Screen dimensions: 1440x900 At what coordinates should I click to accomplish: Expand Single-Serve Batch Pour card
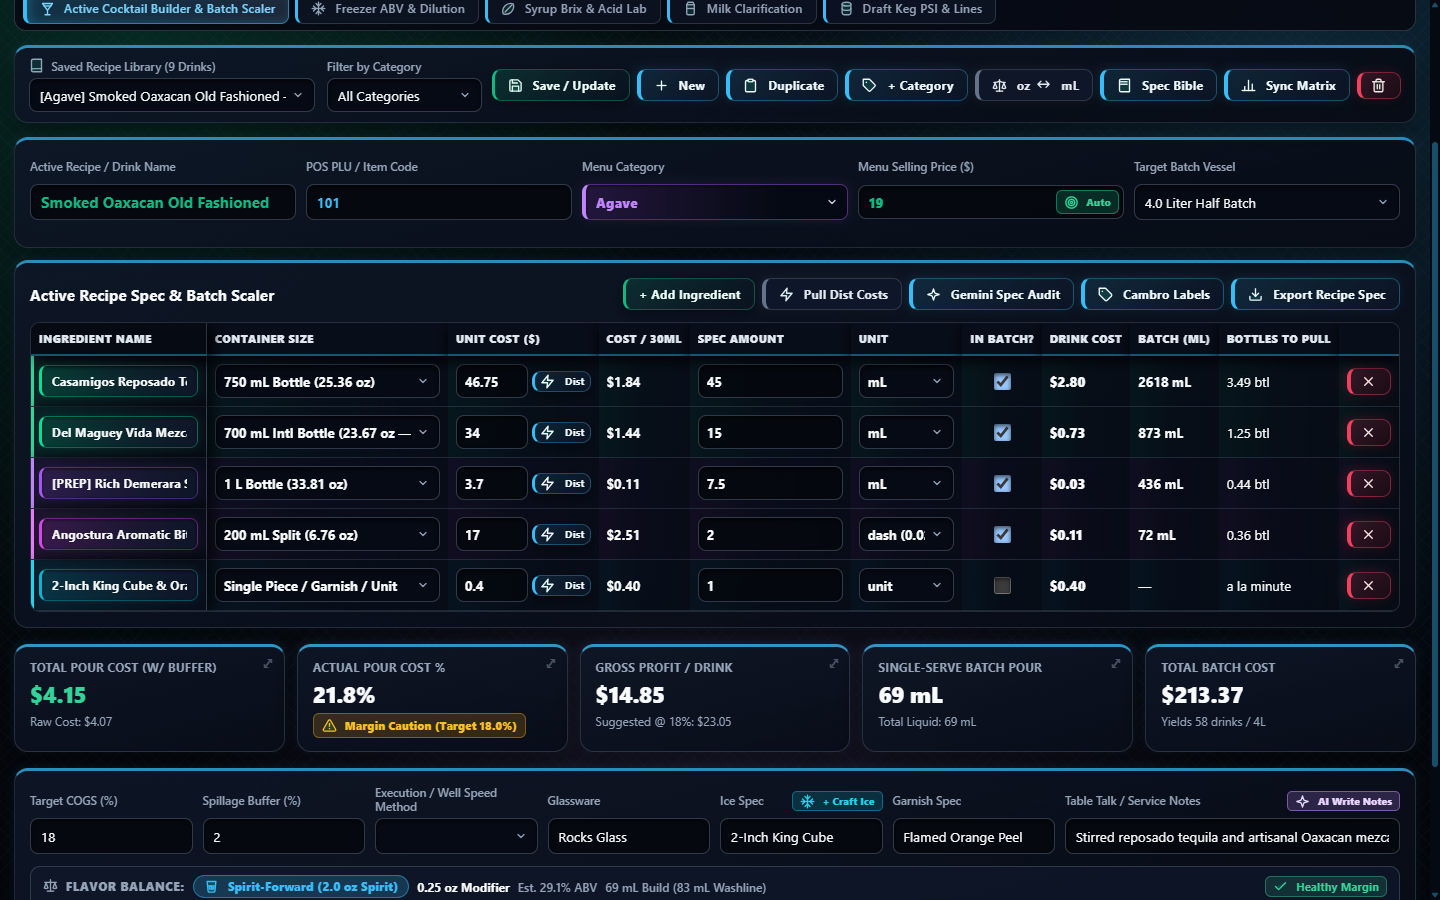[1116, 664]
